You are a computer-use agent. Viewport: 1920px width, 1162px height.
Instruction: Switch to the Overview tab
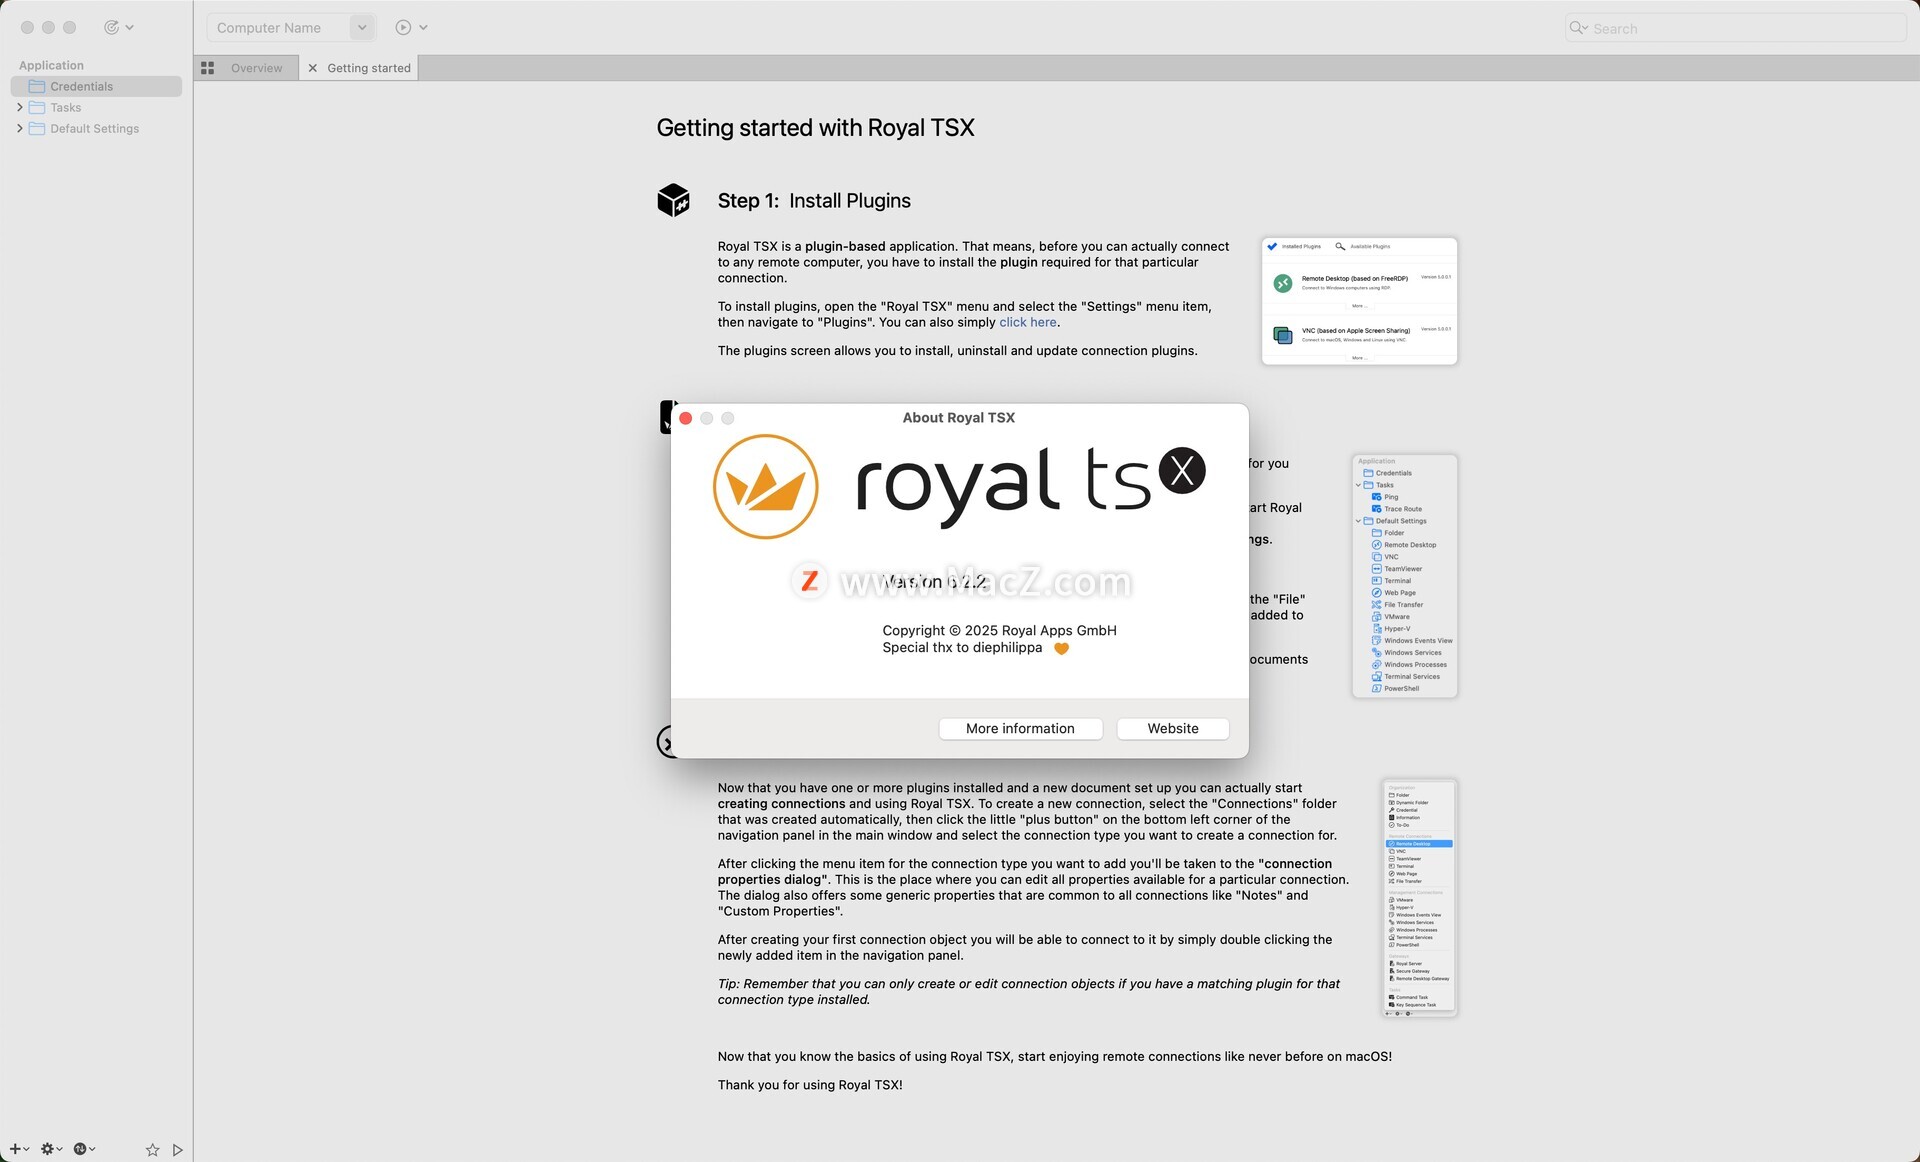256,68
